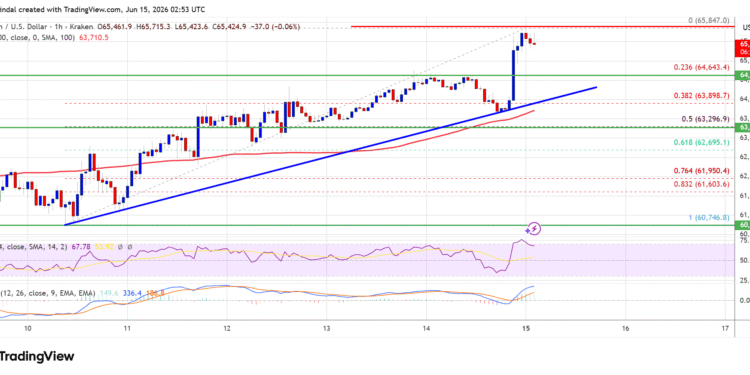Screen dimensions: 750x375
Task: Click date label 15 on time axis
Action: [526, 329]
